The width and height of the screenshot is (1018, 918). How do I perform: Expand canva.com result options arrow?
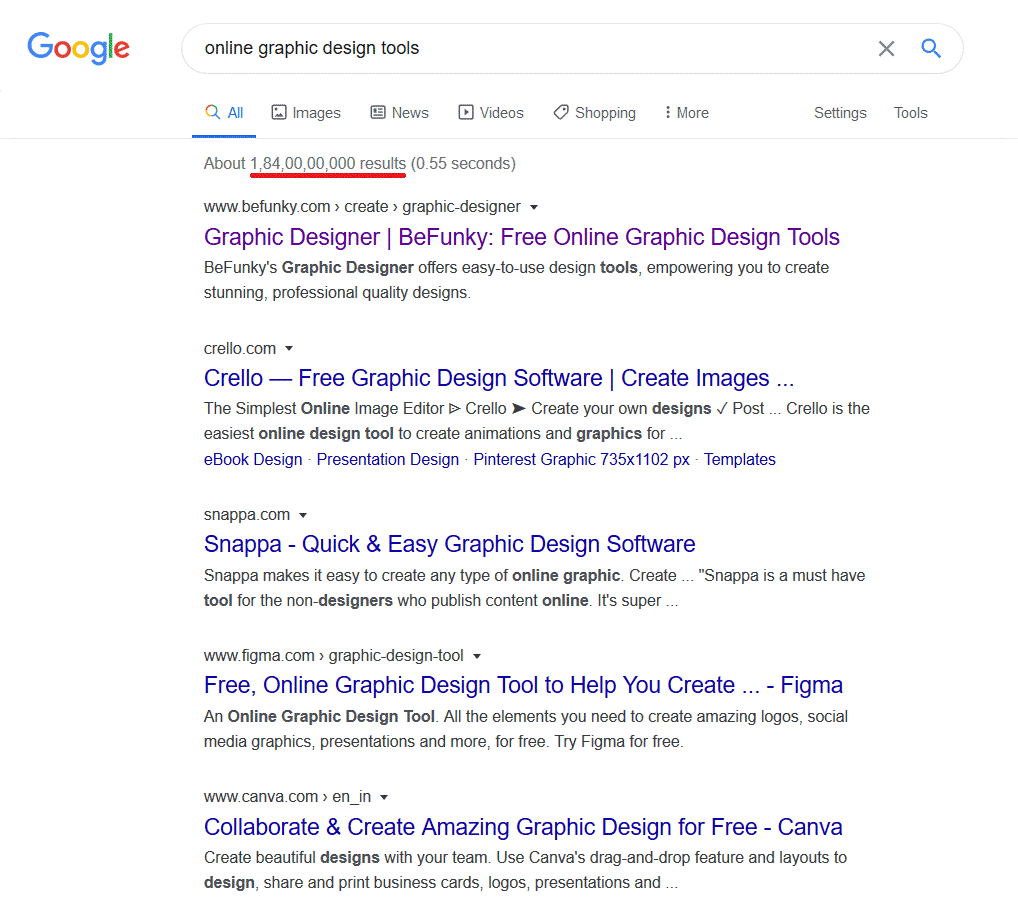click(x=384, y=797)
